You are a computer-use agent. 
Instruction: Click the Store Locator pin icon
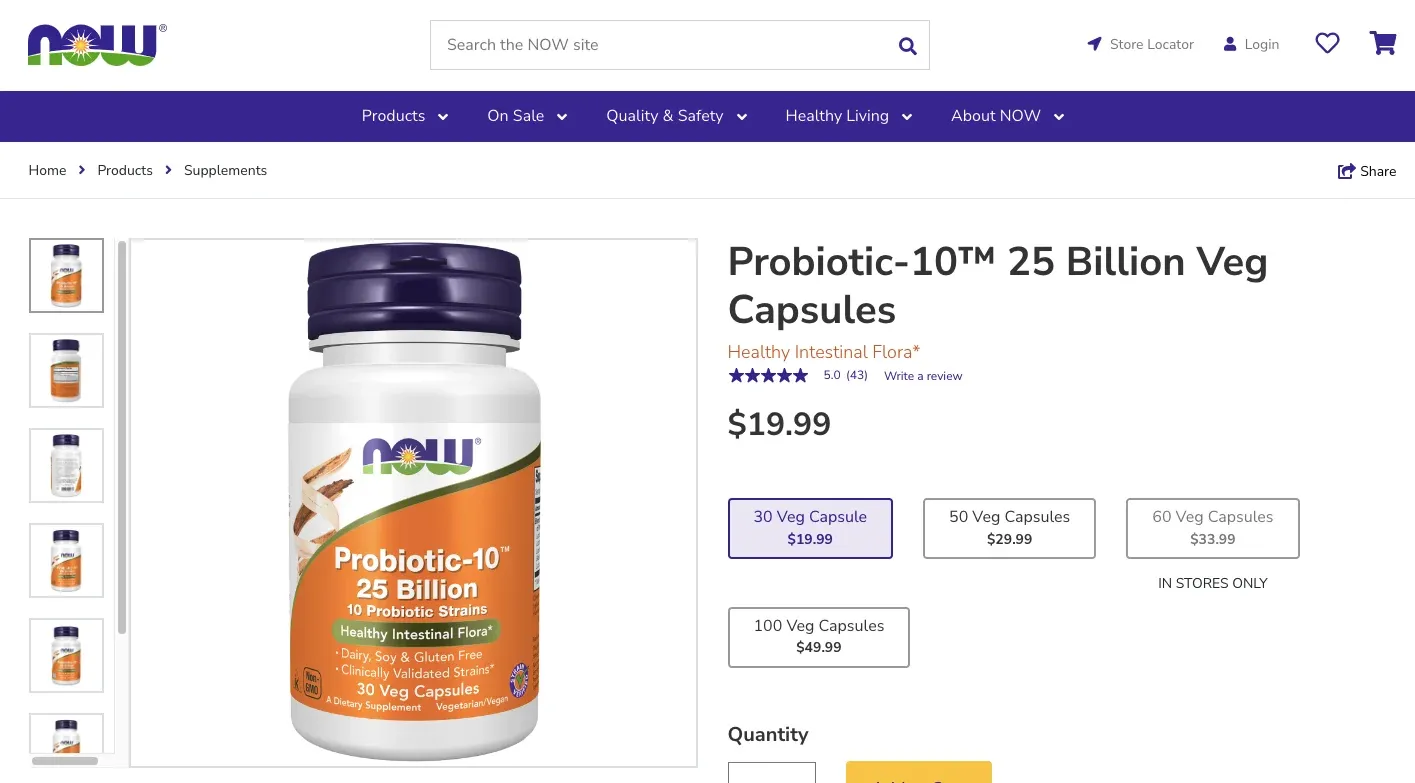[1094, 44]
